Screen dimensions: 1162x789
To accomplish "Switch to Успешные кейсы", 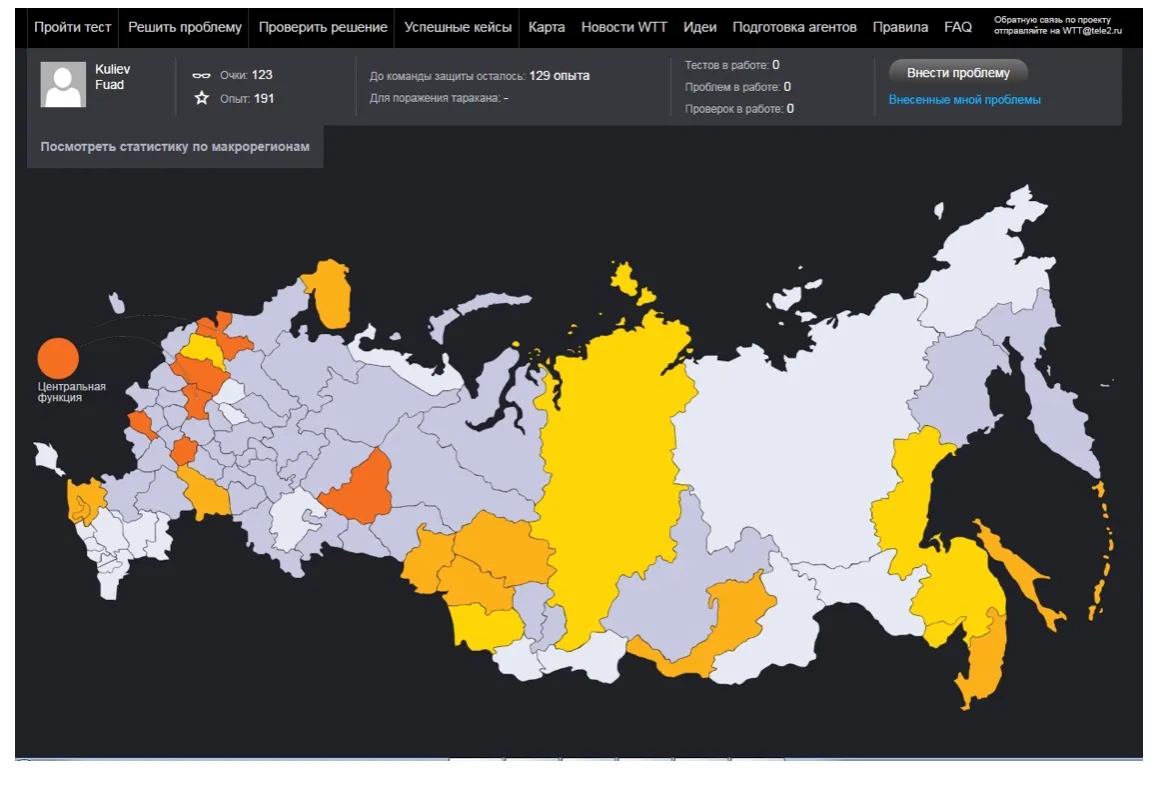I will tap(458, 27).
